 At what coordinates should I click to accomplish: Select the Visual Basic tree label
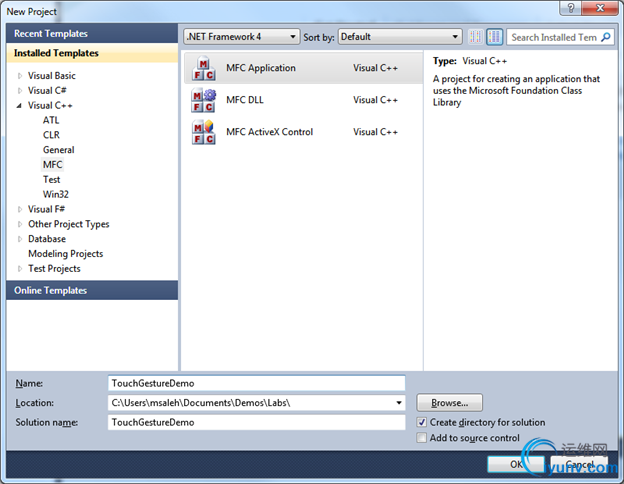point(51,76)
